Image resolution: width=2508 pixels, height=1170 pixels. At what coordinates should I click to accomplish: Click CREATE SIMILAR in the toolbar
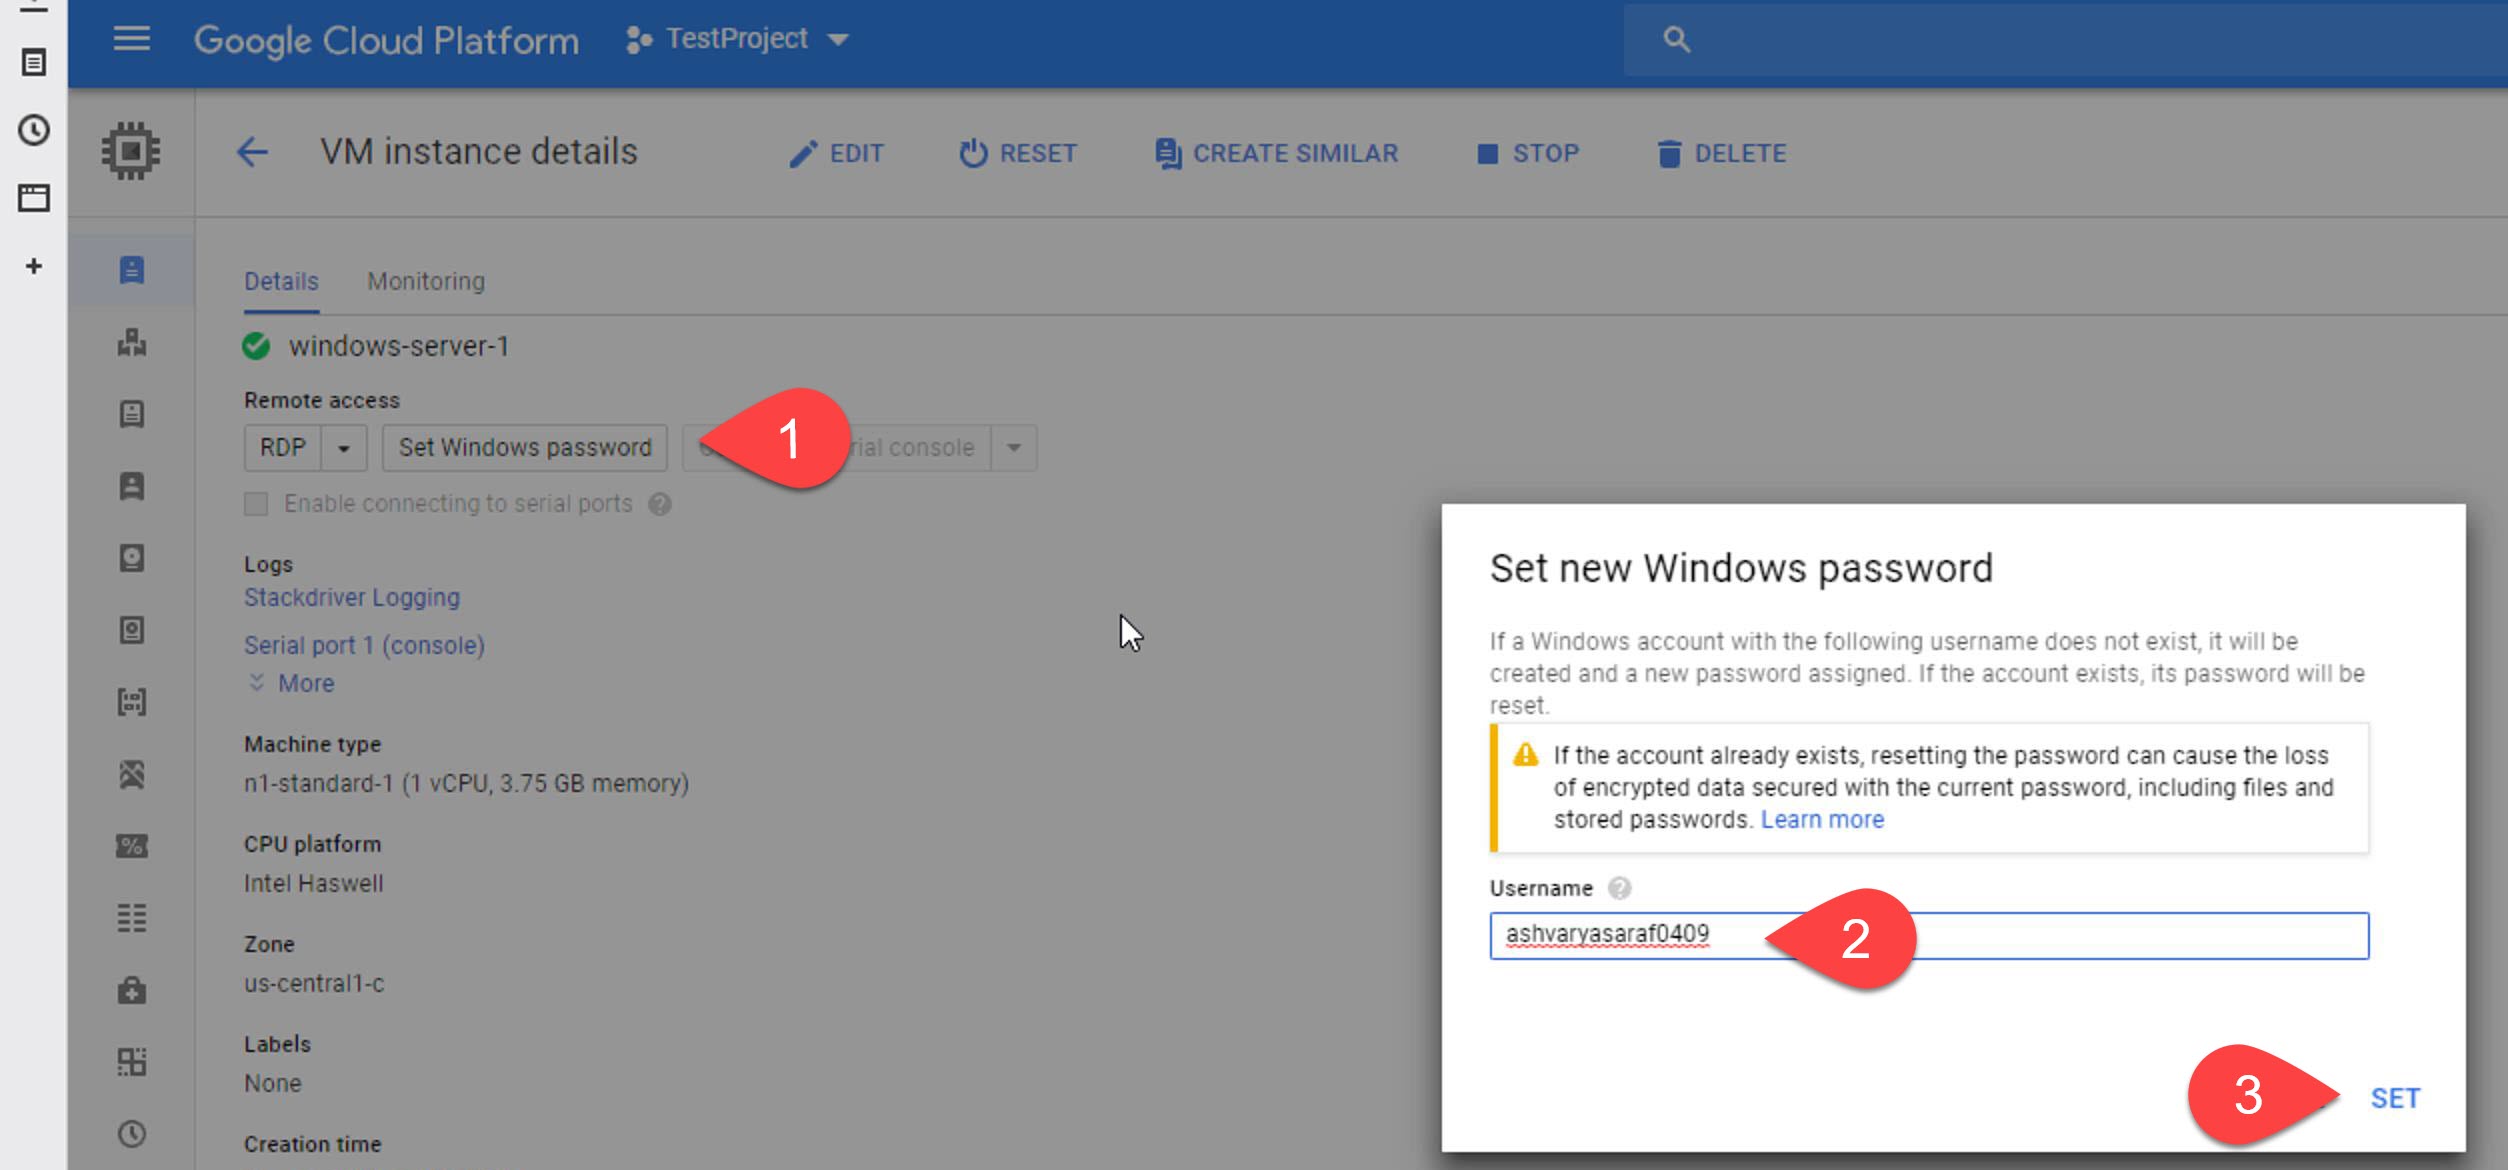(x=1276, y=153)
